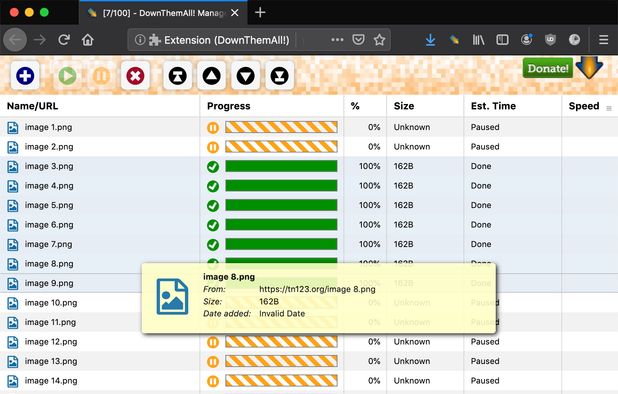Click the 100% value of image 4.png
This screenshot has height=394, width=618.
point(369,186)
